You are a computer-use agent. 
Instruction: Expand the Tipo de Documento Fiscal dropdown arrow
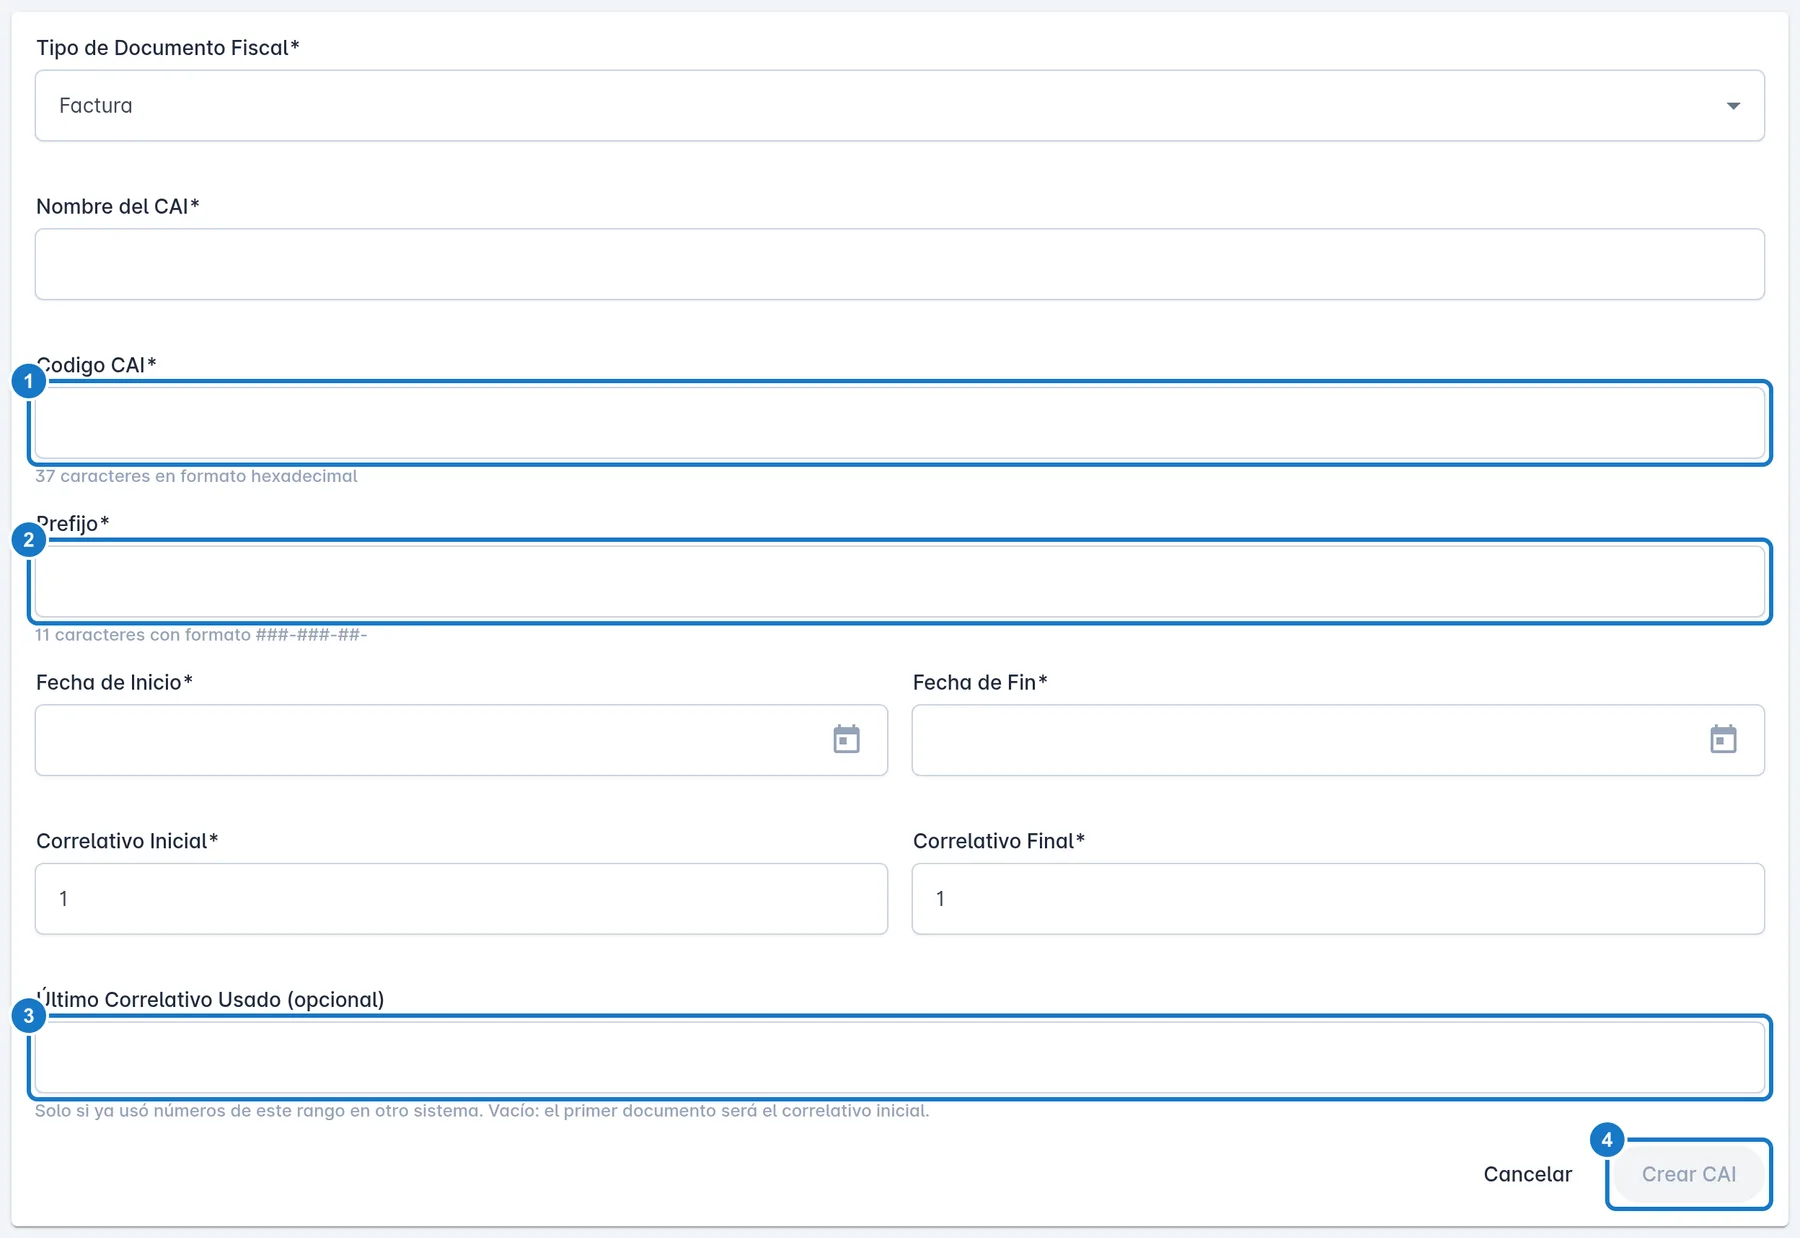1733,106
